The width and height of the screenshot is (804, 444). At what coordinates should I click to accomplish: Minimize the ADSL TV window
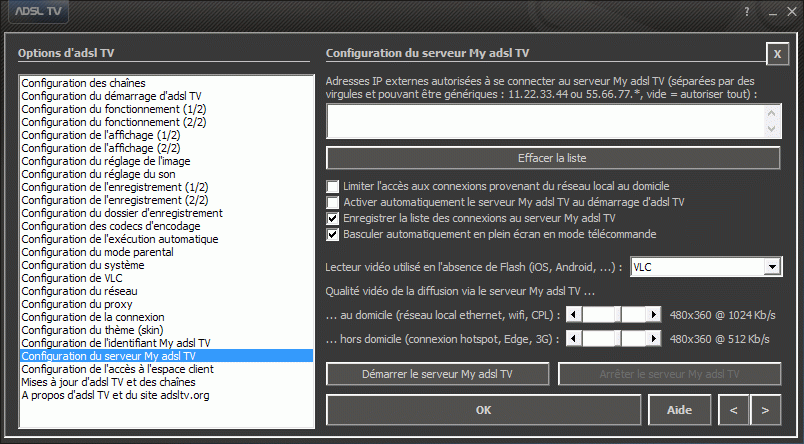coord(773,12)
